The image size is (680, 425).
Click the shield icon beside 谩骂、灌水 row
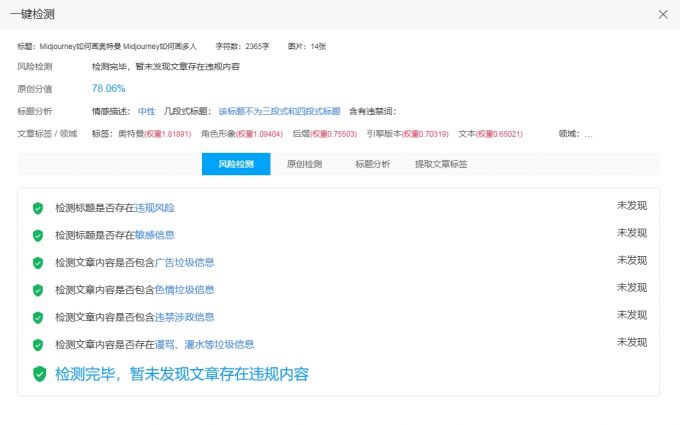[38, 345]
